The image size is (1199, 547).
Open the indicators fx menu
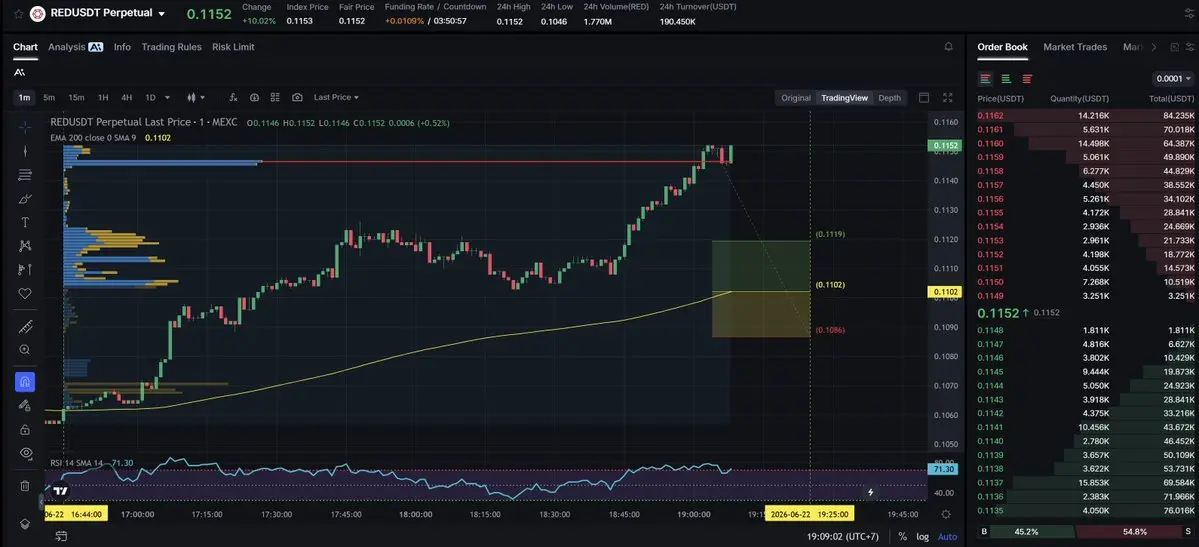coord(233,97)
